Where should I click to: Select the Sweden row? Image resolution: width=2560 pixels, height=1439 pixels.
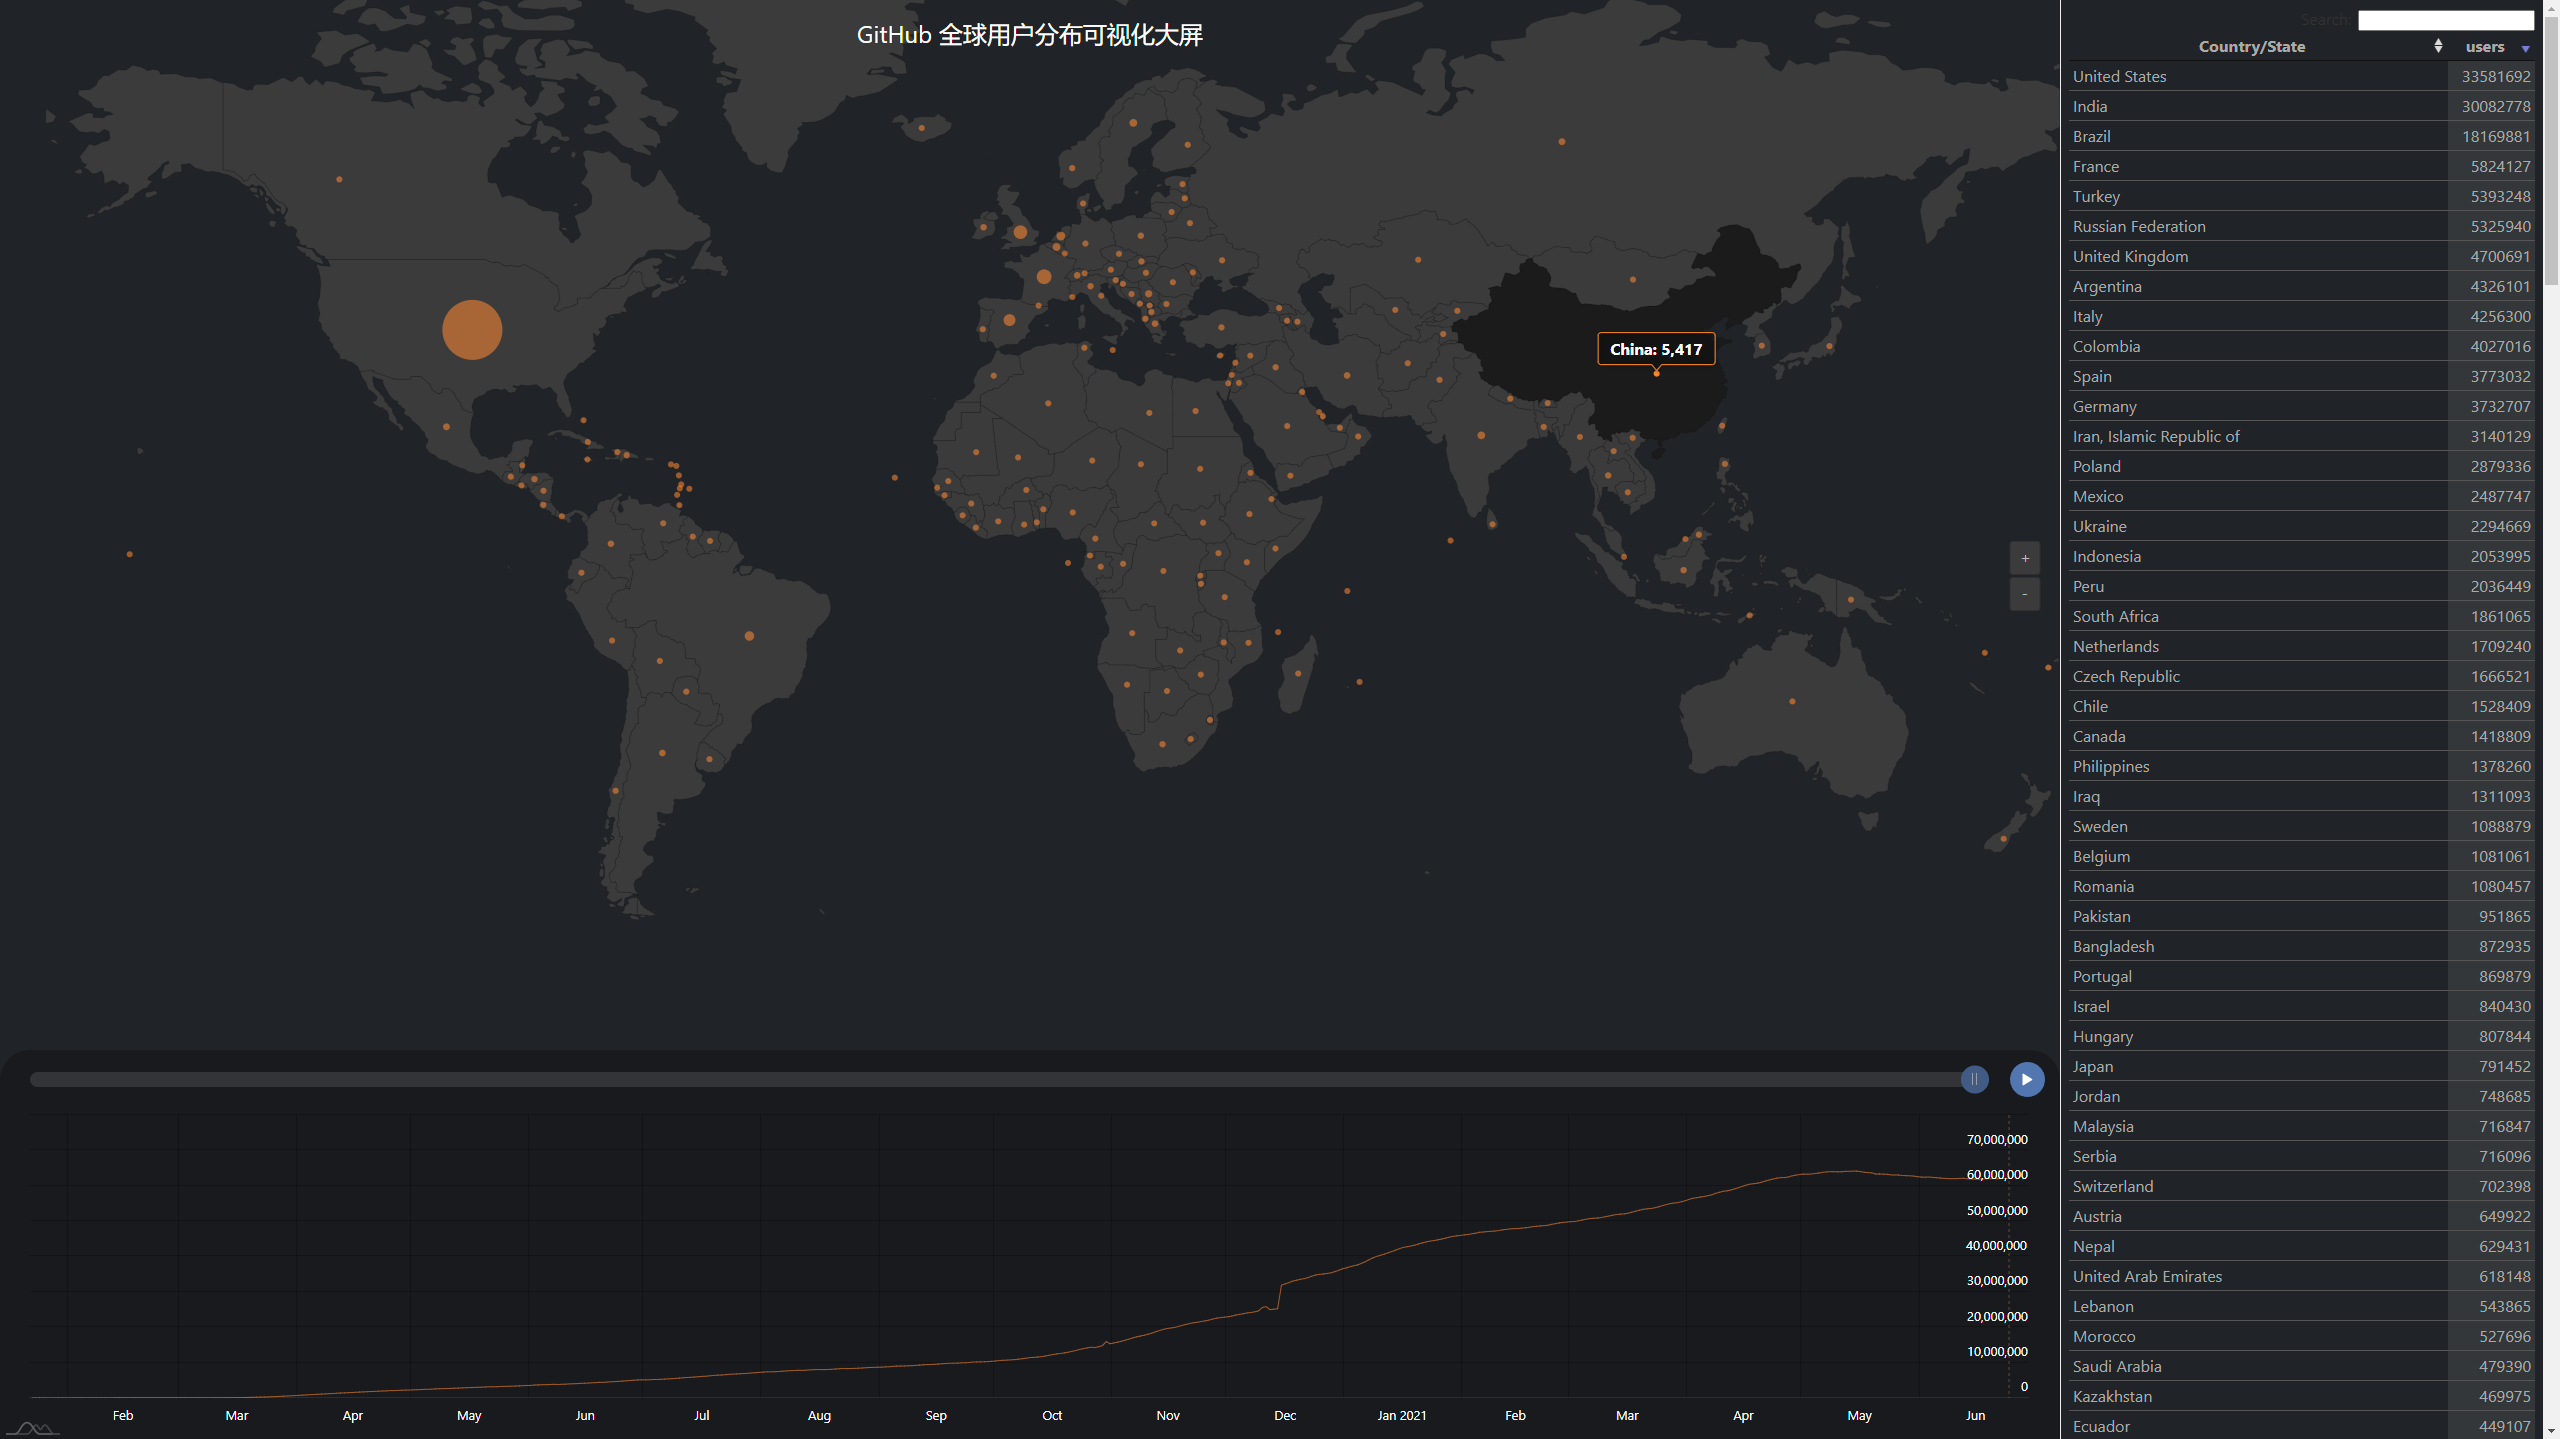(2301, 826)
